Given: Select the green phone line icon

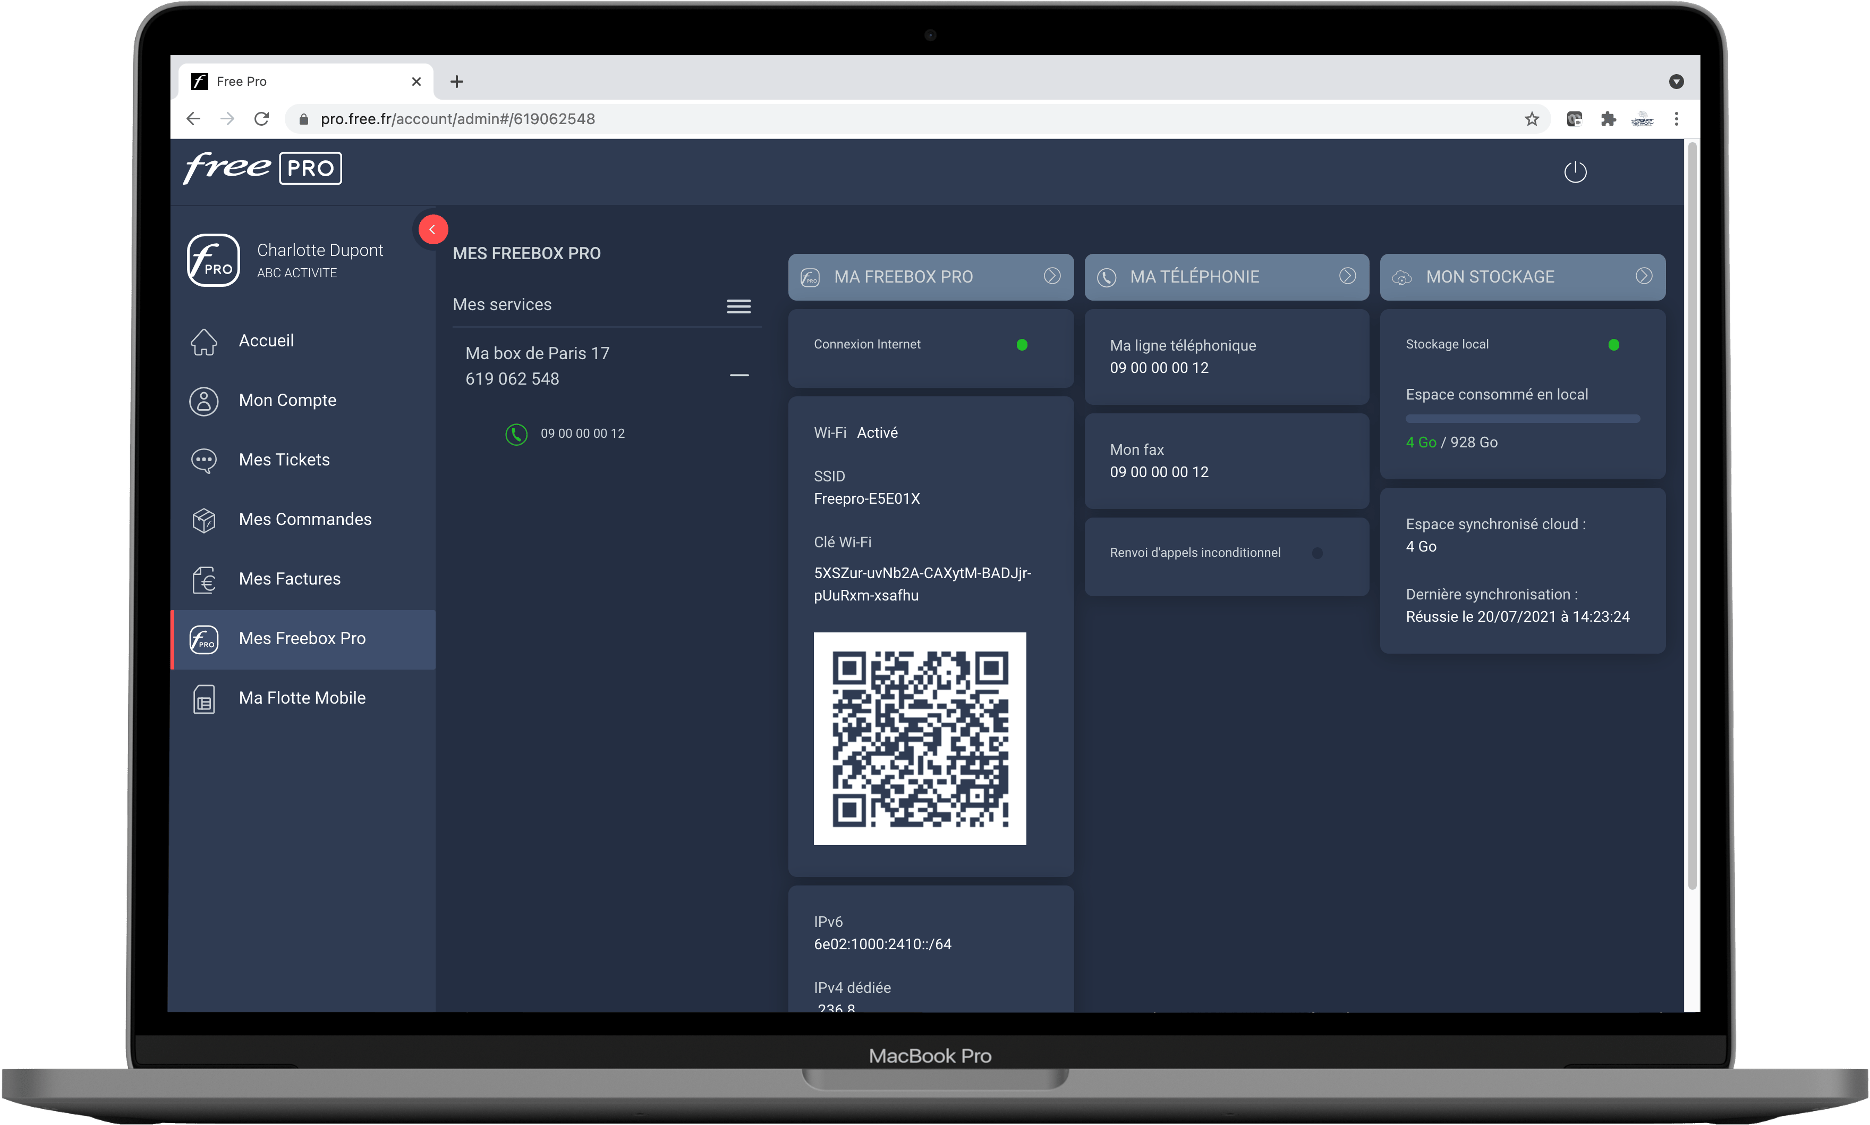Looking at the screenshot, I should 516,434.
